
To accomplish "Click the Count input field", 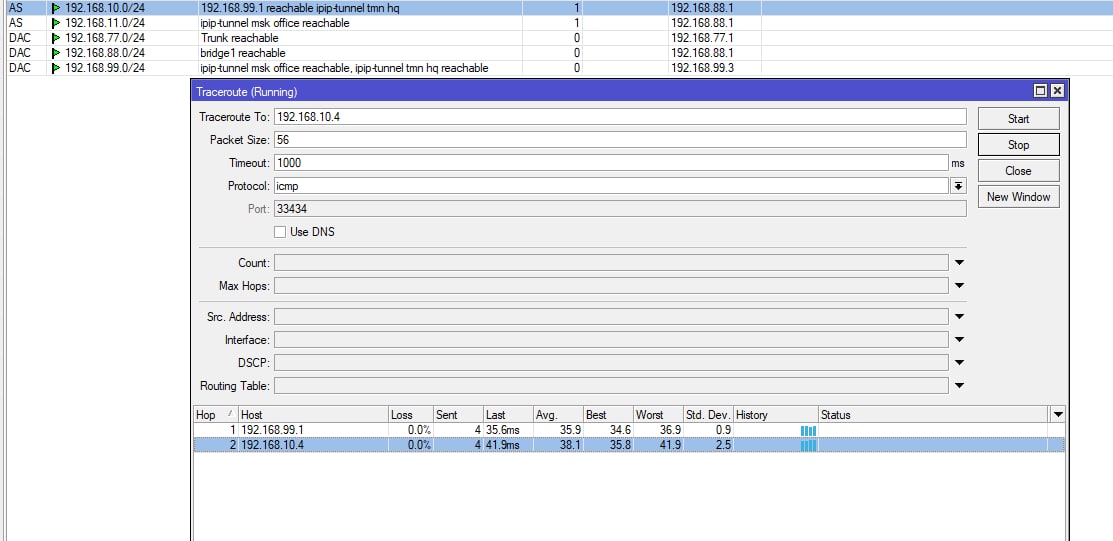I will tap(610, 263).
